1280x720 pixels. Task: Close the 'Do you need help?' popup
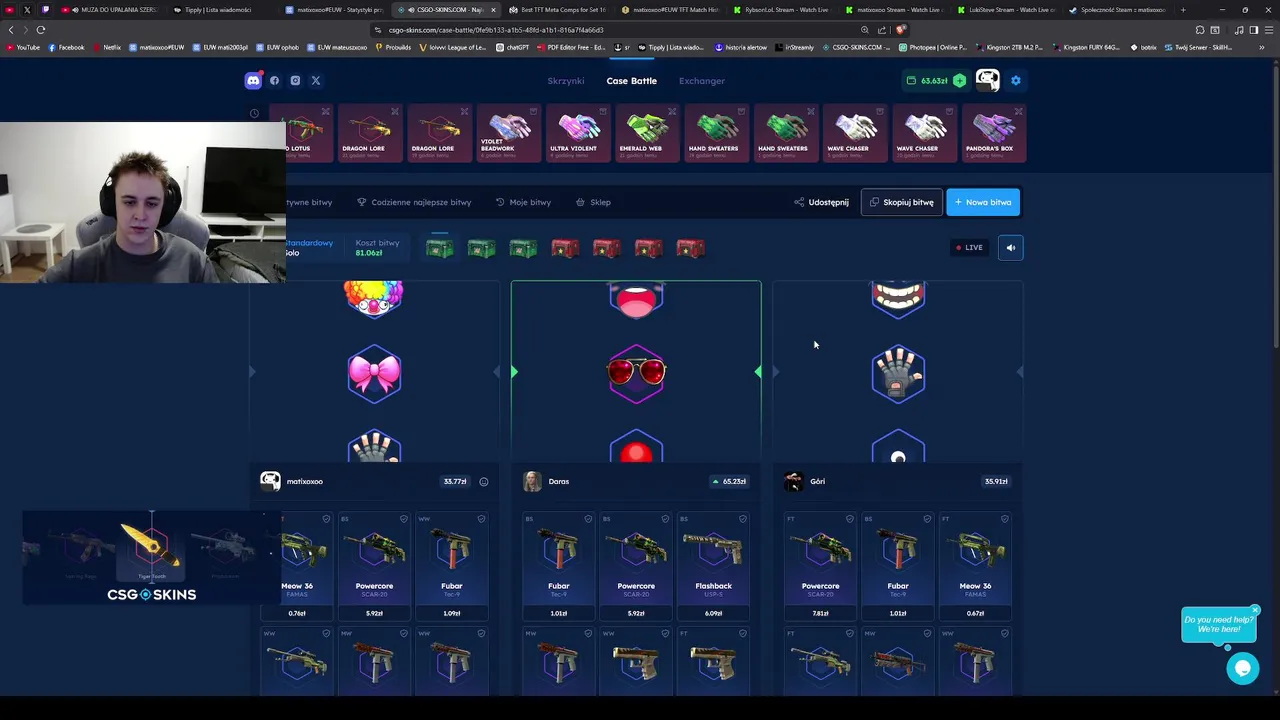point(1255,610)
